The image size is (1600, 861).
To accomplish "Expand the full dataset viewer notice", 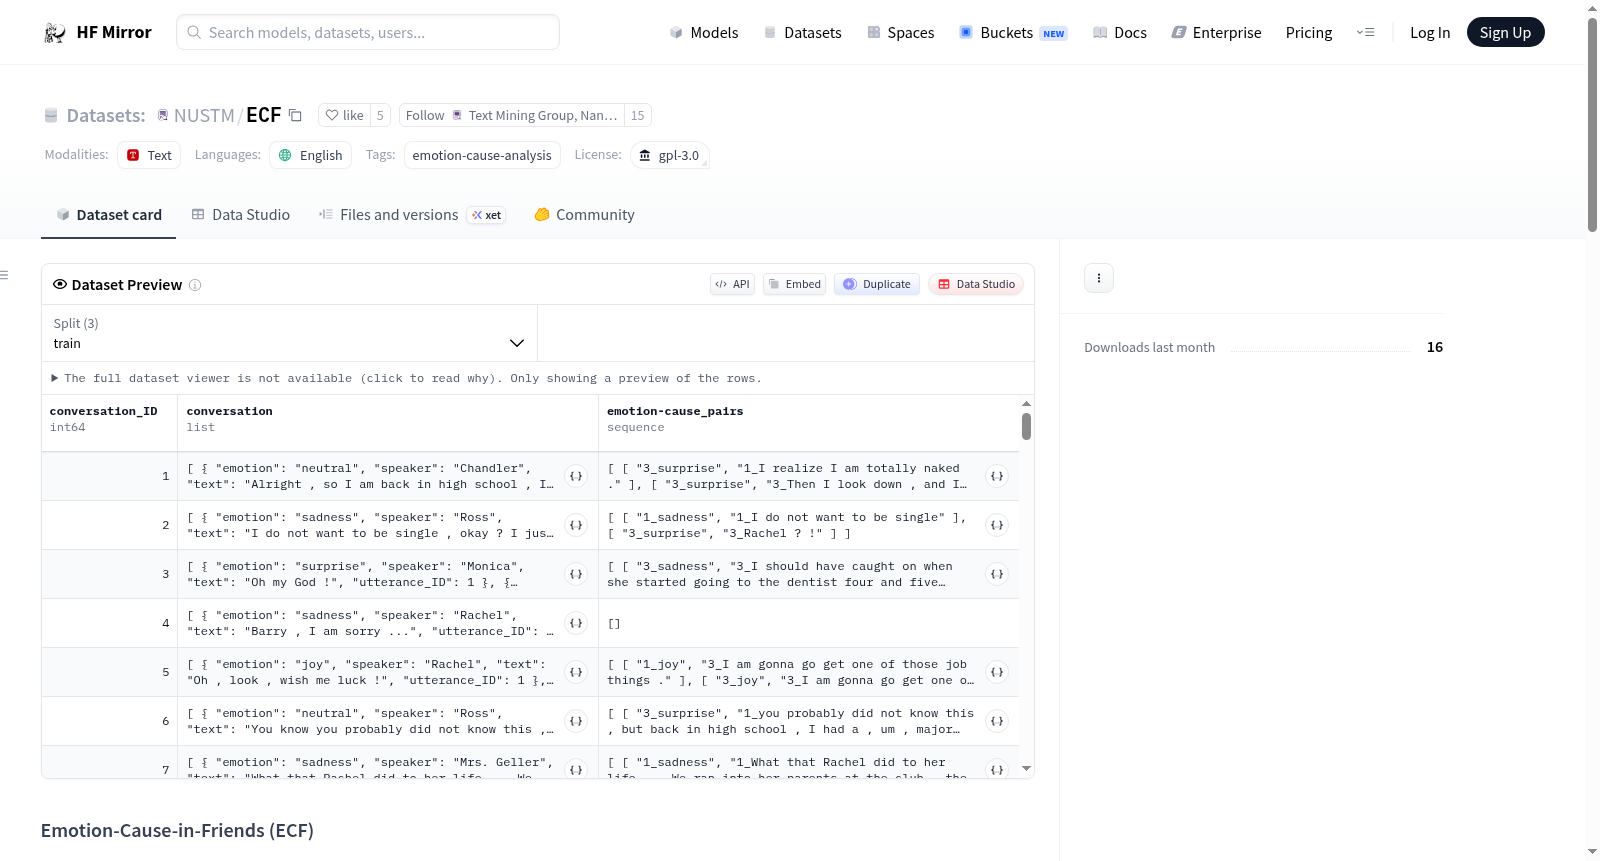I will [x=406, y=378].
